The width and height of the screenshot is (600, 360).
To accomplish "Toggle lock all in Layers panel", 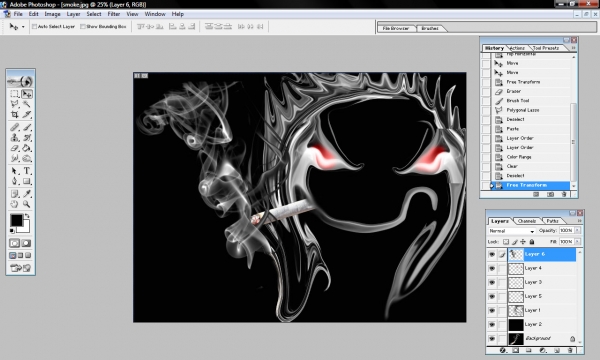I will point(532,242).
